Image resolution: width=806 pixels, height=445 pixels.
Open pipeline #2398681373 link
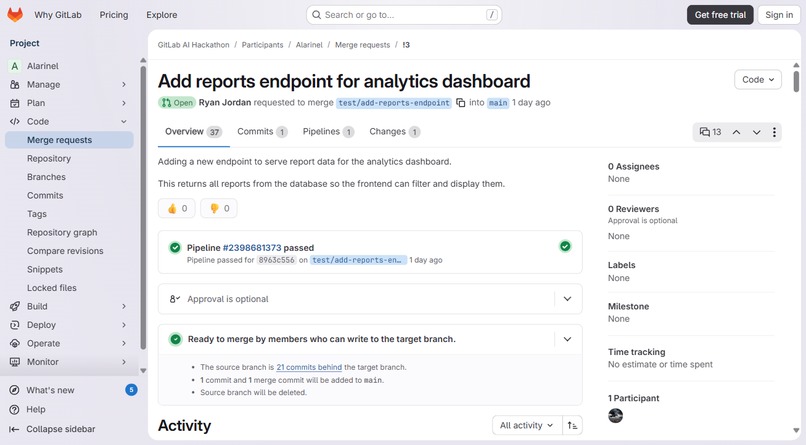252,248
